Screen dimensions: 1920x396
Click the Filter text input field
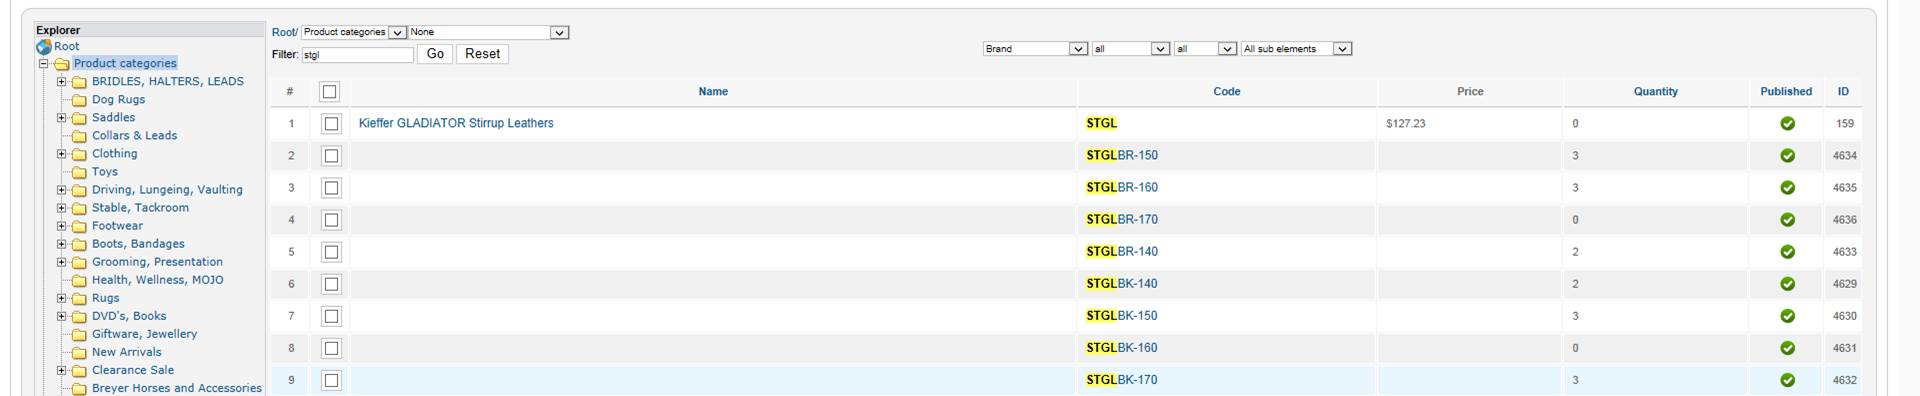(x=357, y=55)
